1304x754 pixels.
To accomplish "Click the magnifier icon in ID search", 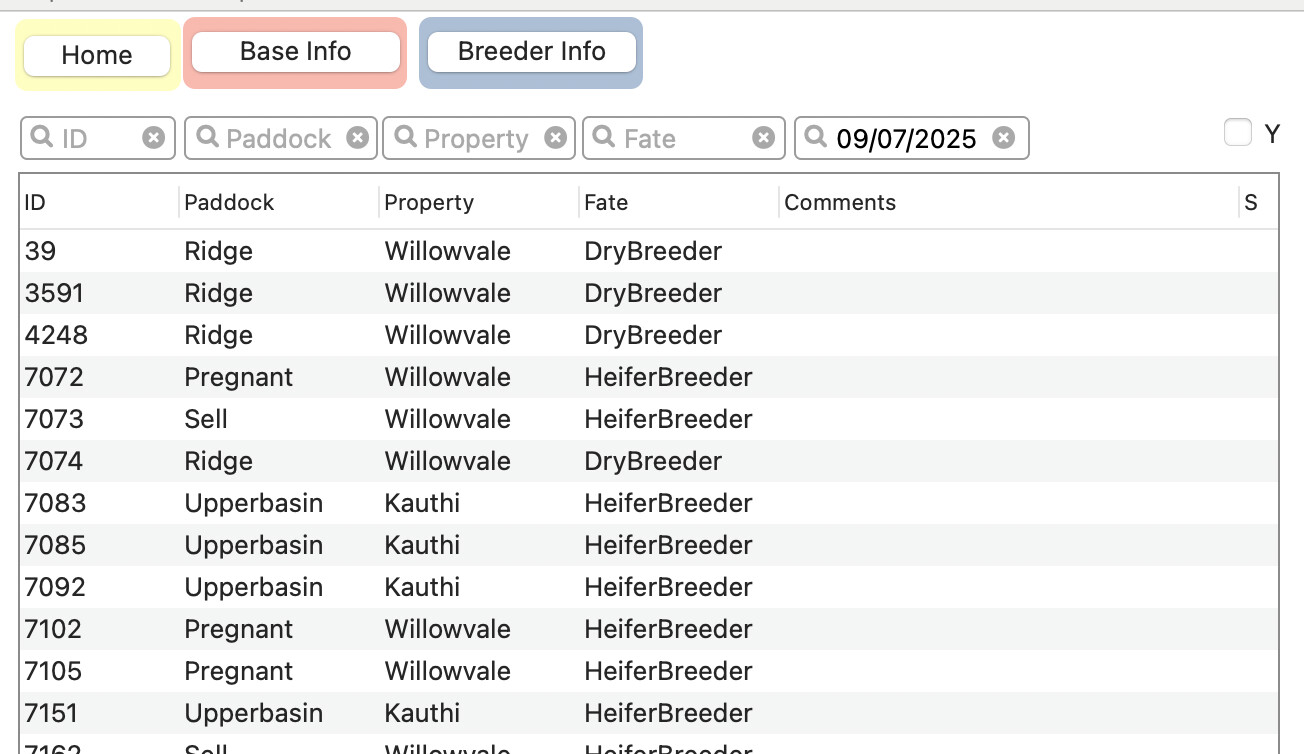I will point(42,137).
